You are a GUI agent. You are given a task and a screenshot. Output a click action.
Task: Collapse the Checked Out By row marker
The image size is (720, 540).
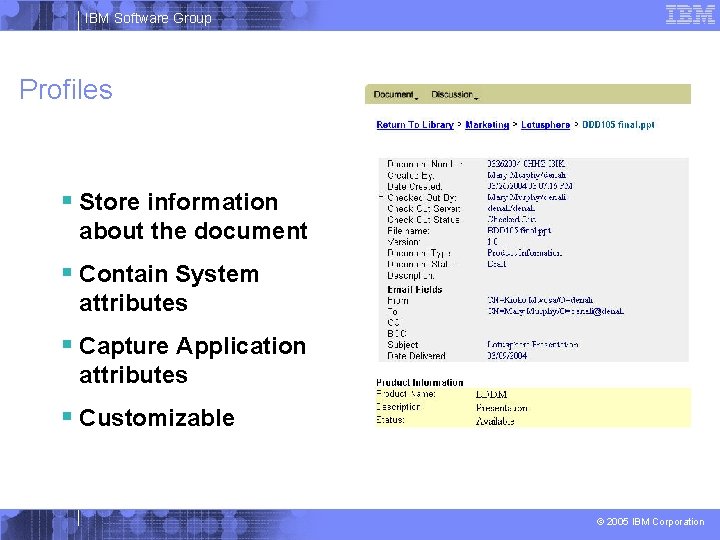click(381, 197)
